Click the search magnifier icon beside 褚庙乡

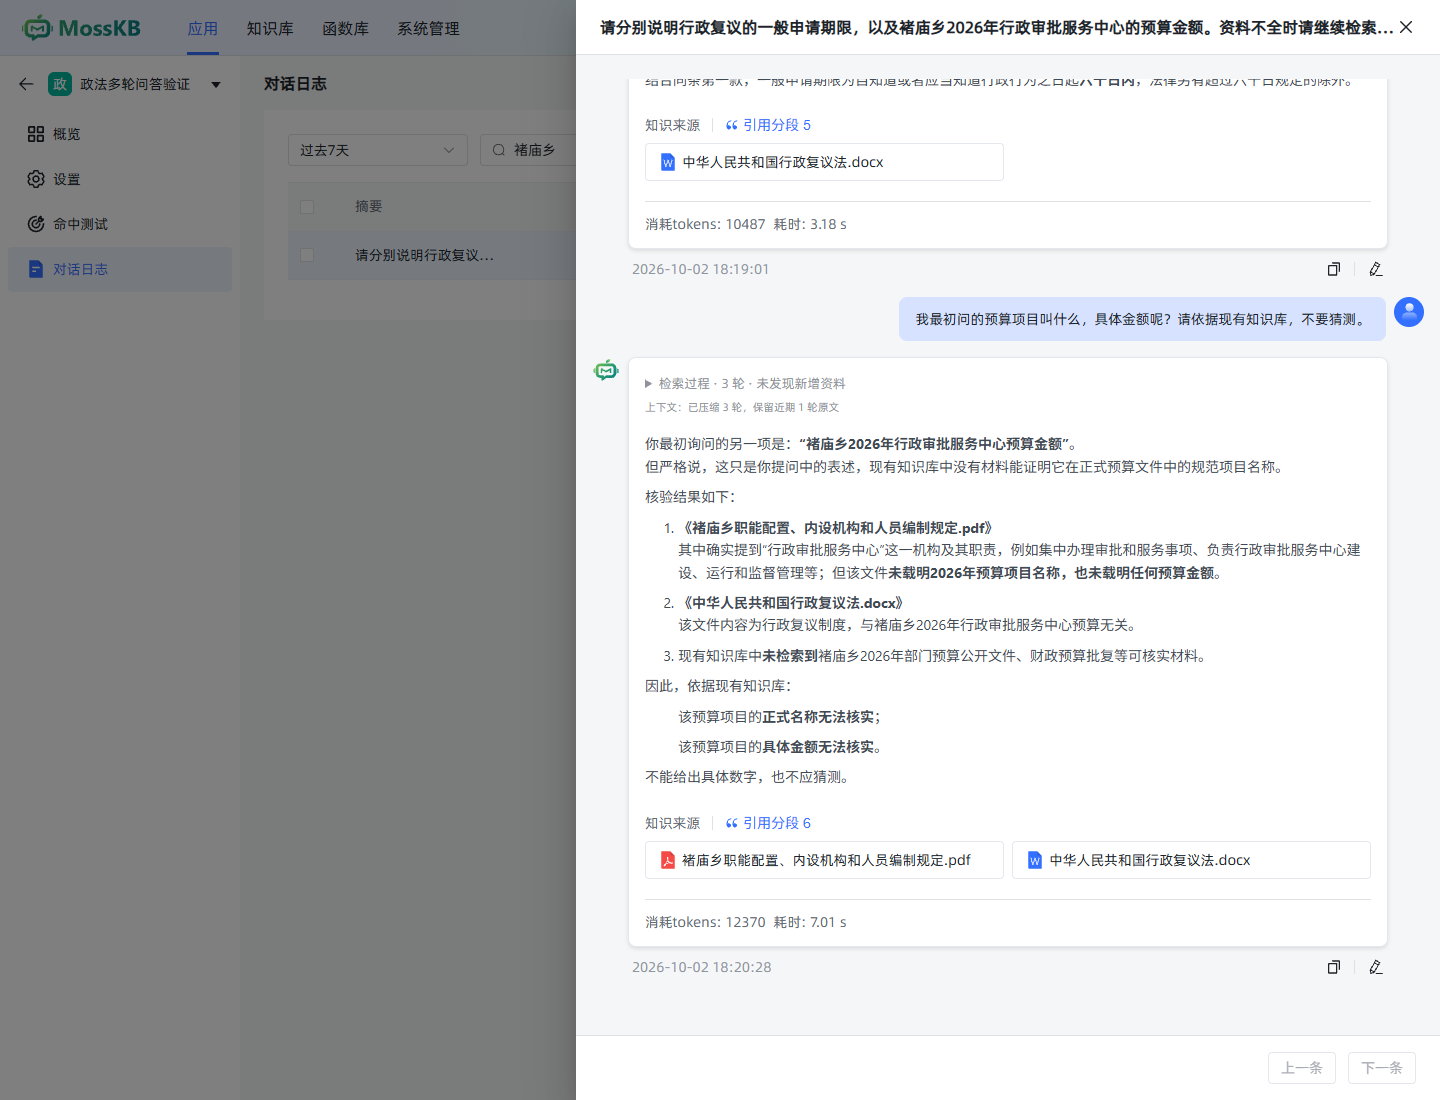click(x=499, y=150)
